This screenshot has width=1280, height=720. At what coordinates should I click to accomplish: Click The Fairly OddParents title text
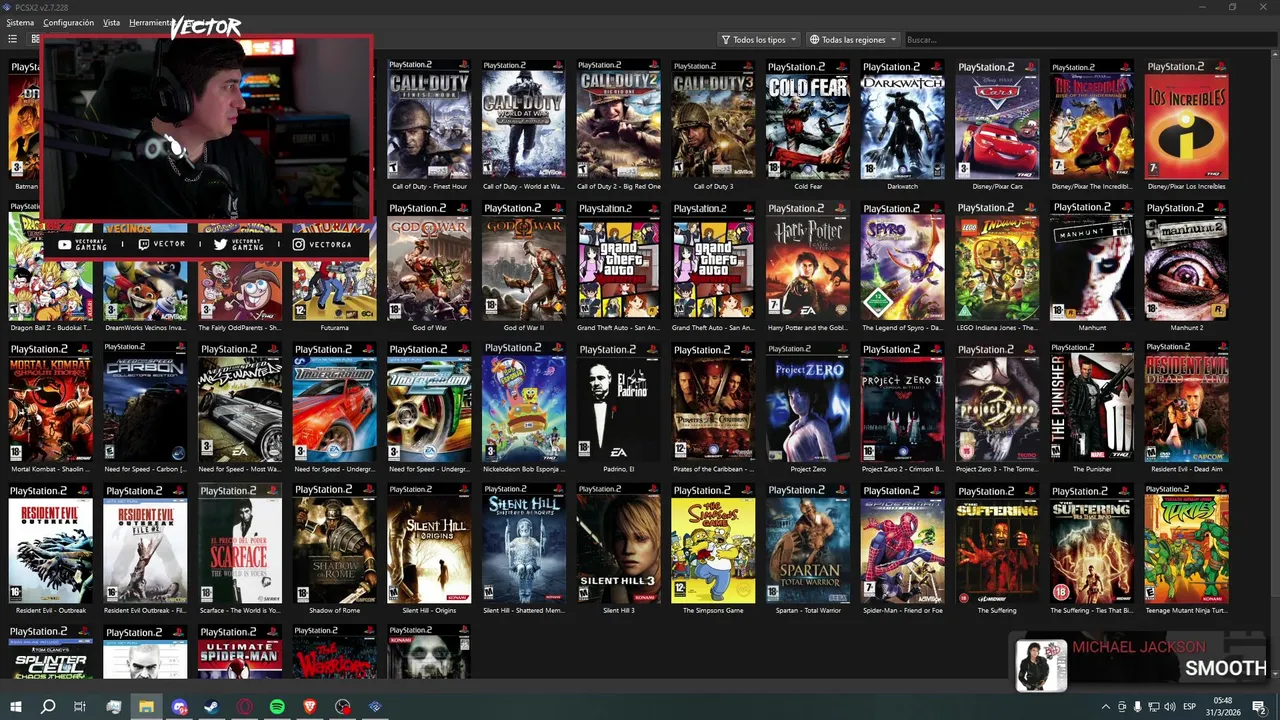(x=240, y=328)
